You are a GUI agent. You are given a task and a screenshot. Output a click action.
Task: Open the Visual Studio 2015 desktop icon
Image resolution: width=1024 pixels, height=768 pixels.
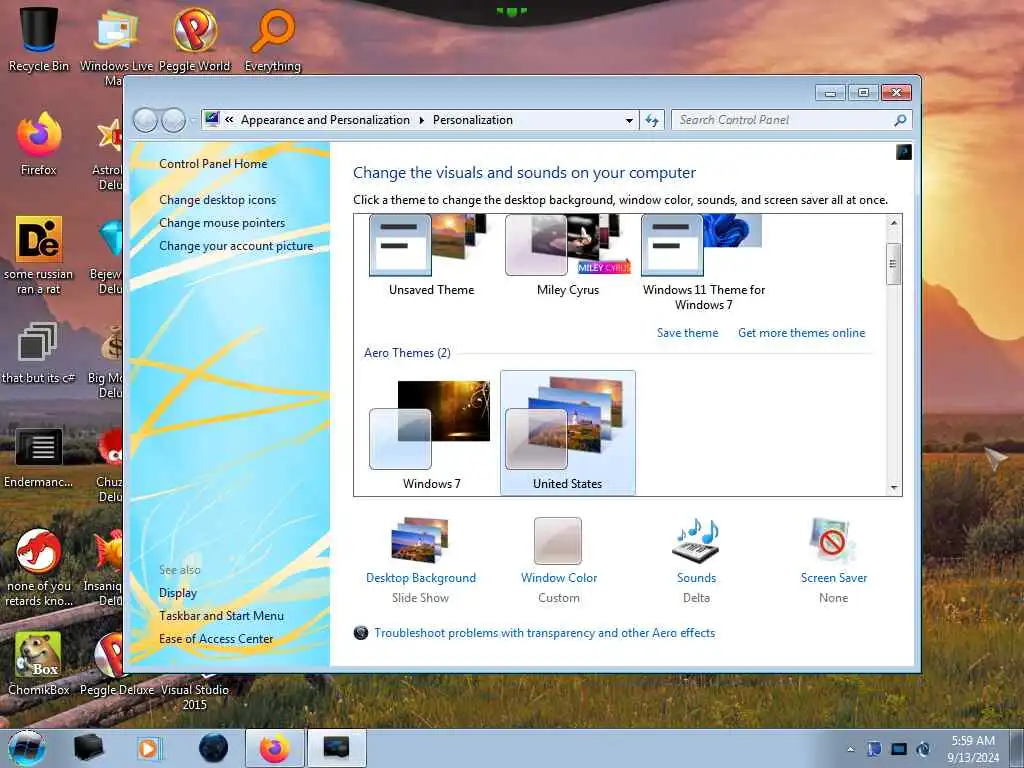tap(195, 690)
